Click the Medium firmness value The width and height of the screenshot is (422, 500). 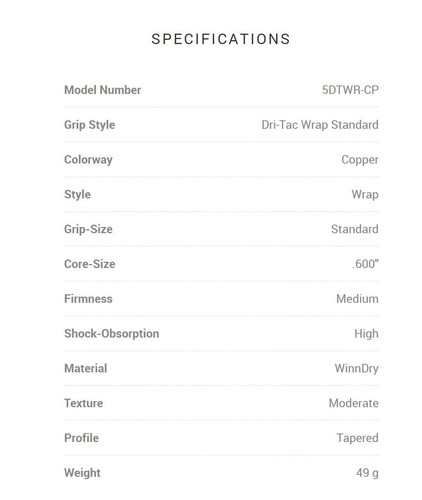357,299
